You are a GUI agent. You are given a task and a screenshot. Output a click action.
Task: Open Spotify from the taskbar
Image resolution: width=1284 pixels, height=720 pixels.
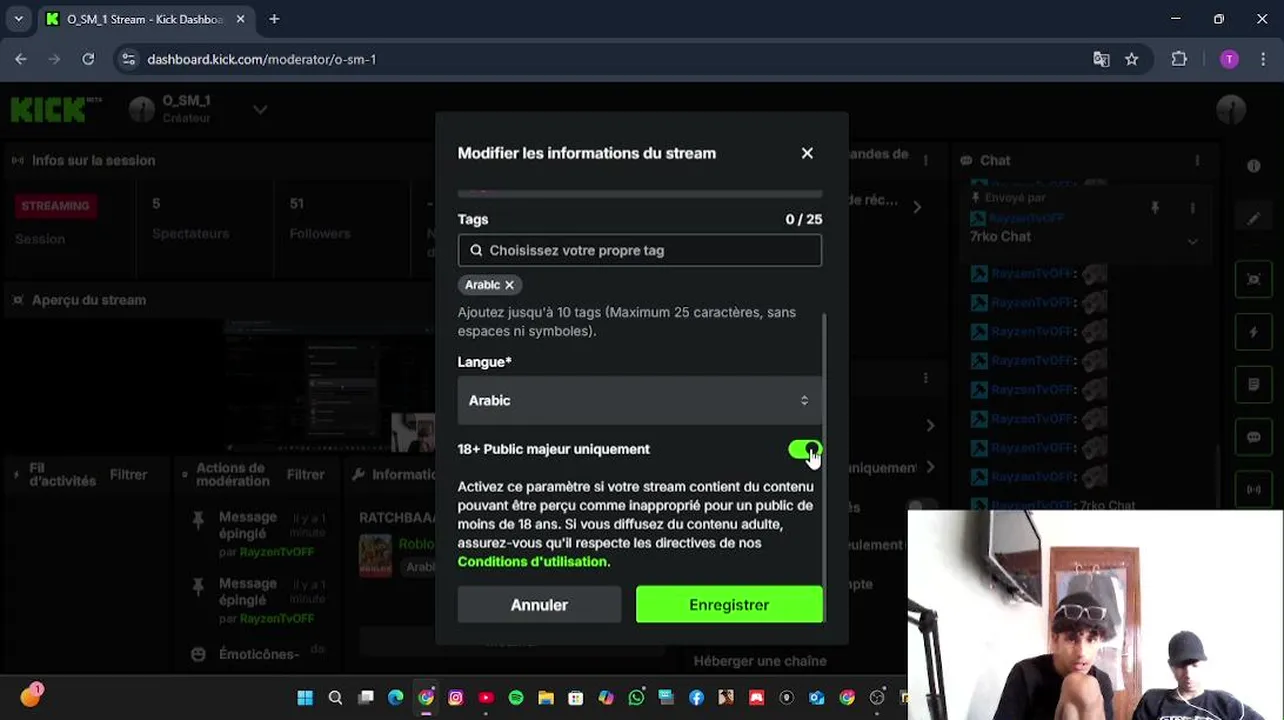coord(516,698)
